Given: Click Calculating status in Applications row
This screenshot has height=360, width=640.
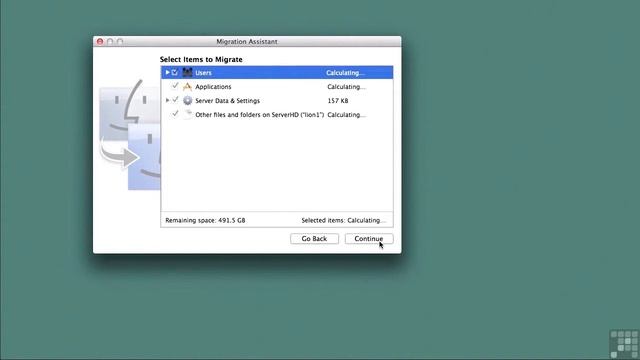Looking at the screenshot, I should click(346, 87).
